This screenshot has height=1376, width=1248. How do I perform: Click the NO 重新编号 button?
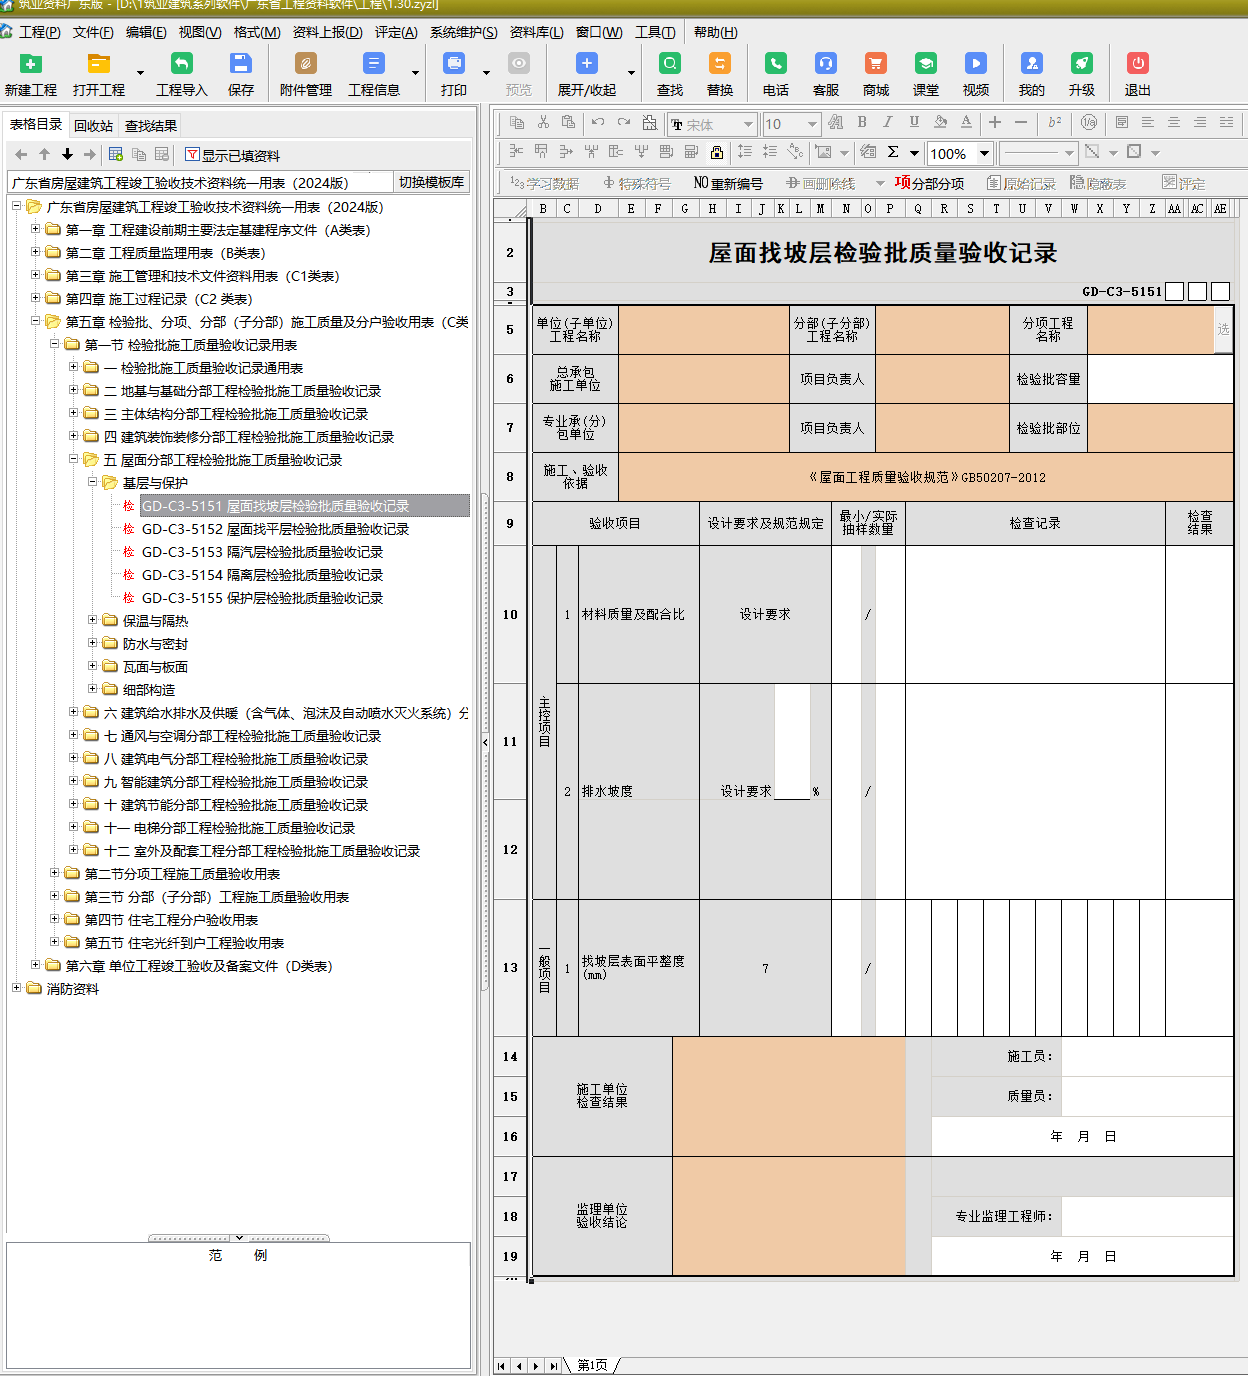[728, 183]
